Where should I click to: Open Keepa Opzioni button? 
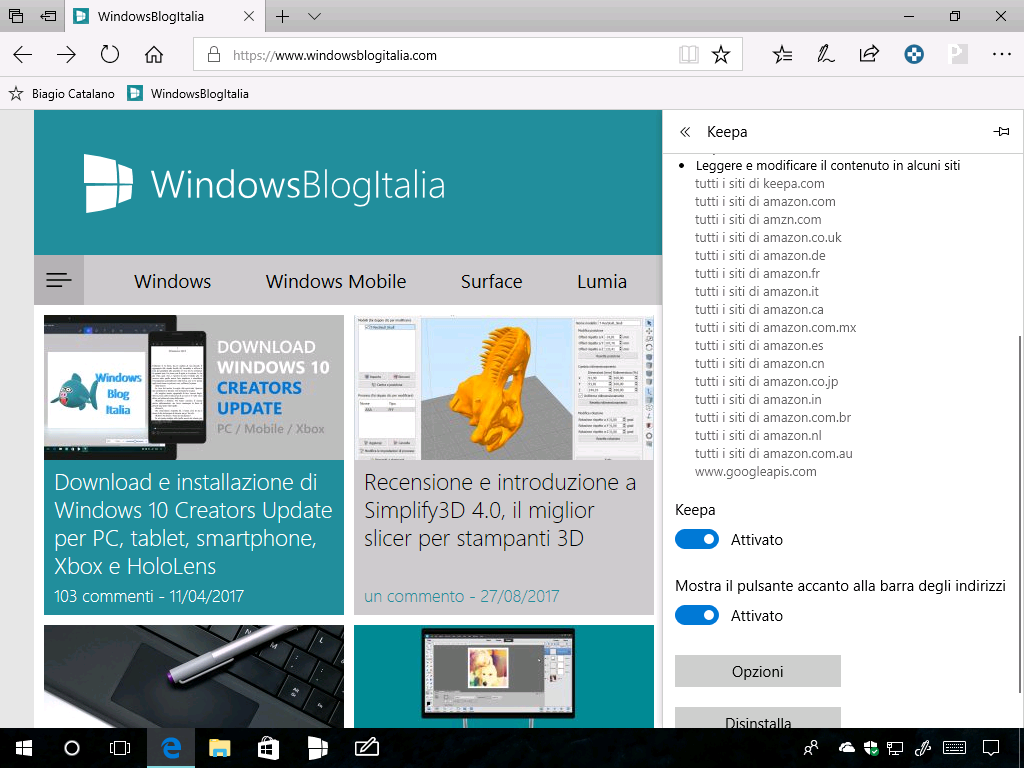coord(758,671)
